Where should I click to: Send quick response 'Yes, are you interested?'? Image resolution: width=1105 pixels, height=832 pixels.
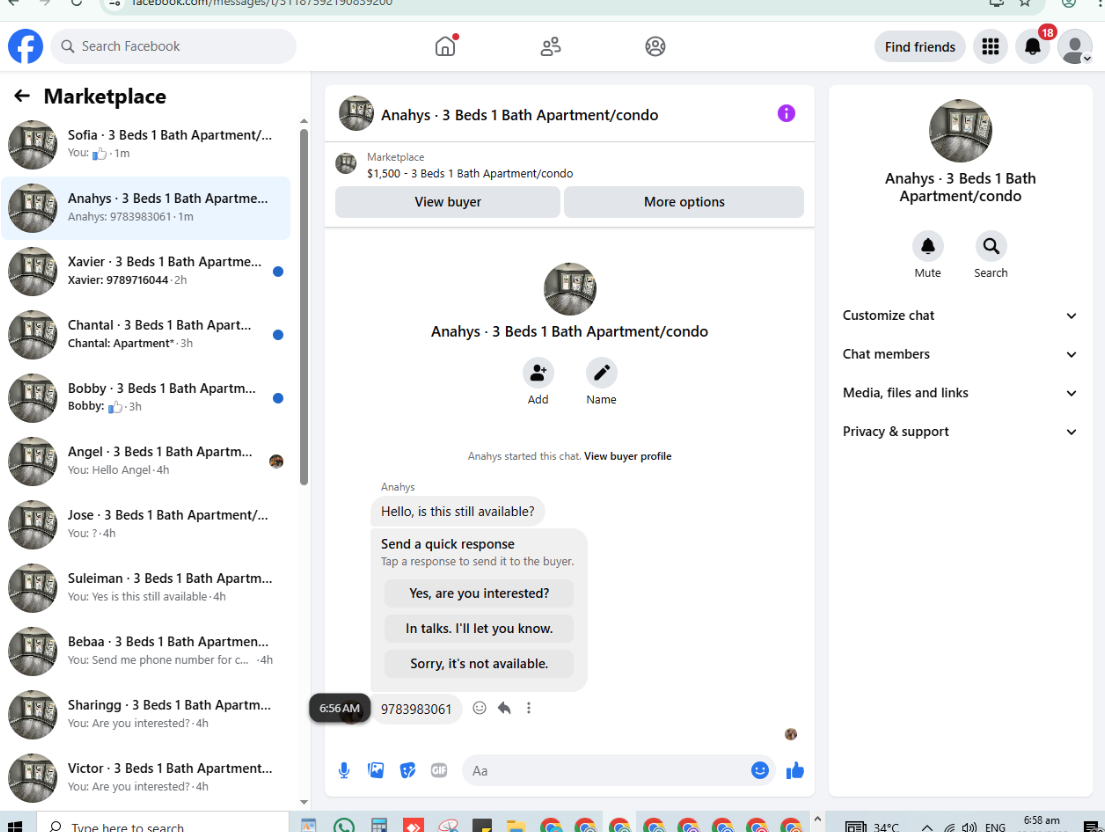point(479,593)
